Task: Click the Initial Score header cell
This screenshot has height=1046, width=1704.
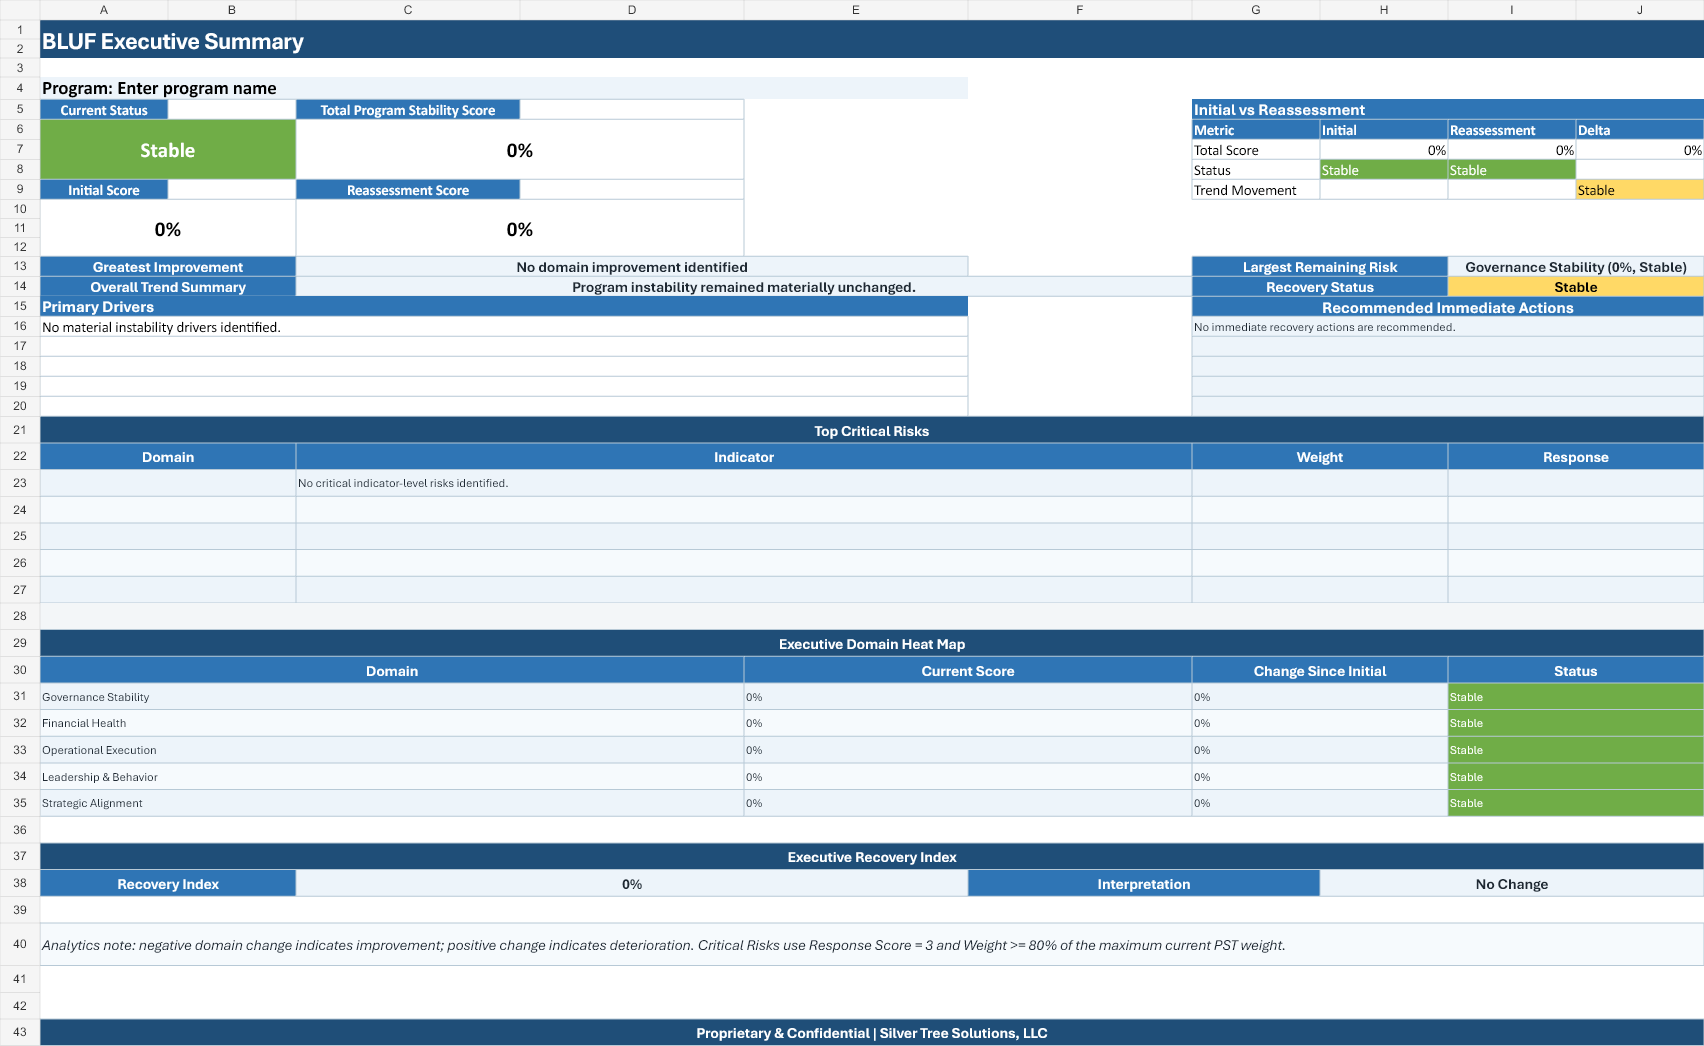Action: (104, 190)
